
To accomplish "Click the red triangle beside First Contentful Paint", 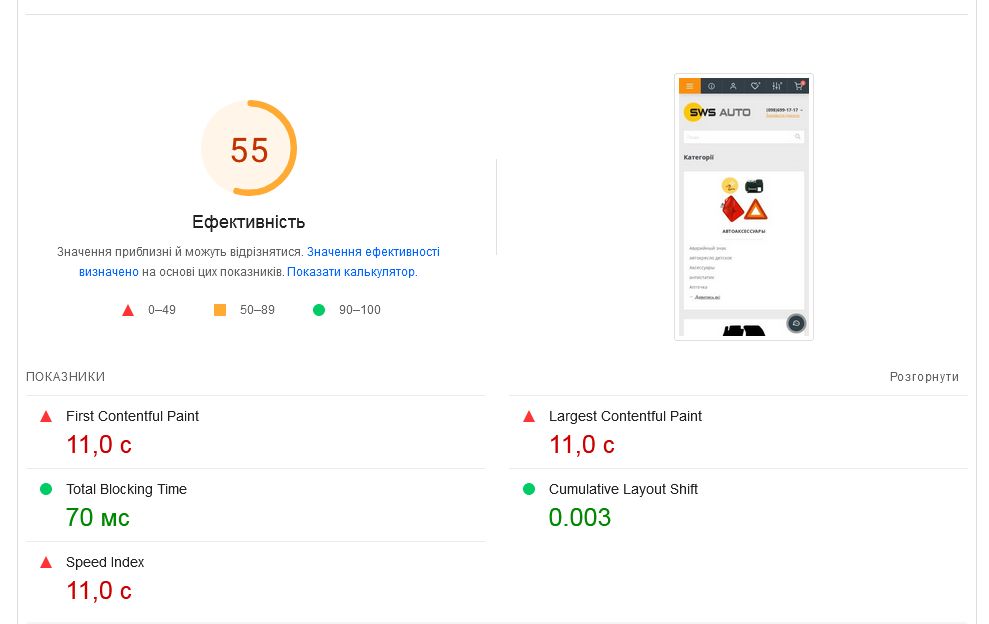I will point(46,416).
